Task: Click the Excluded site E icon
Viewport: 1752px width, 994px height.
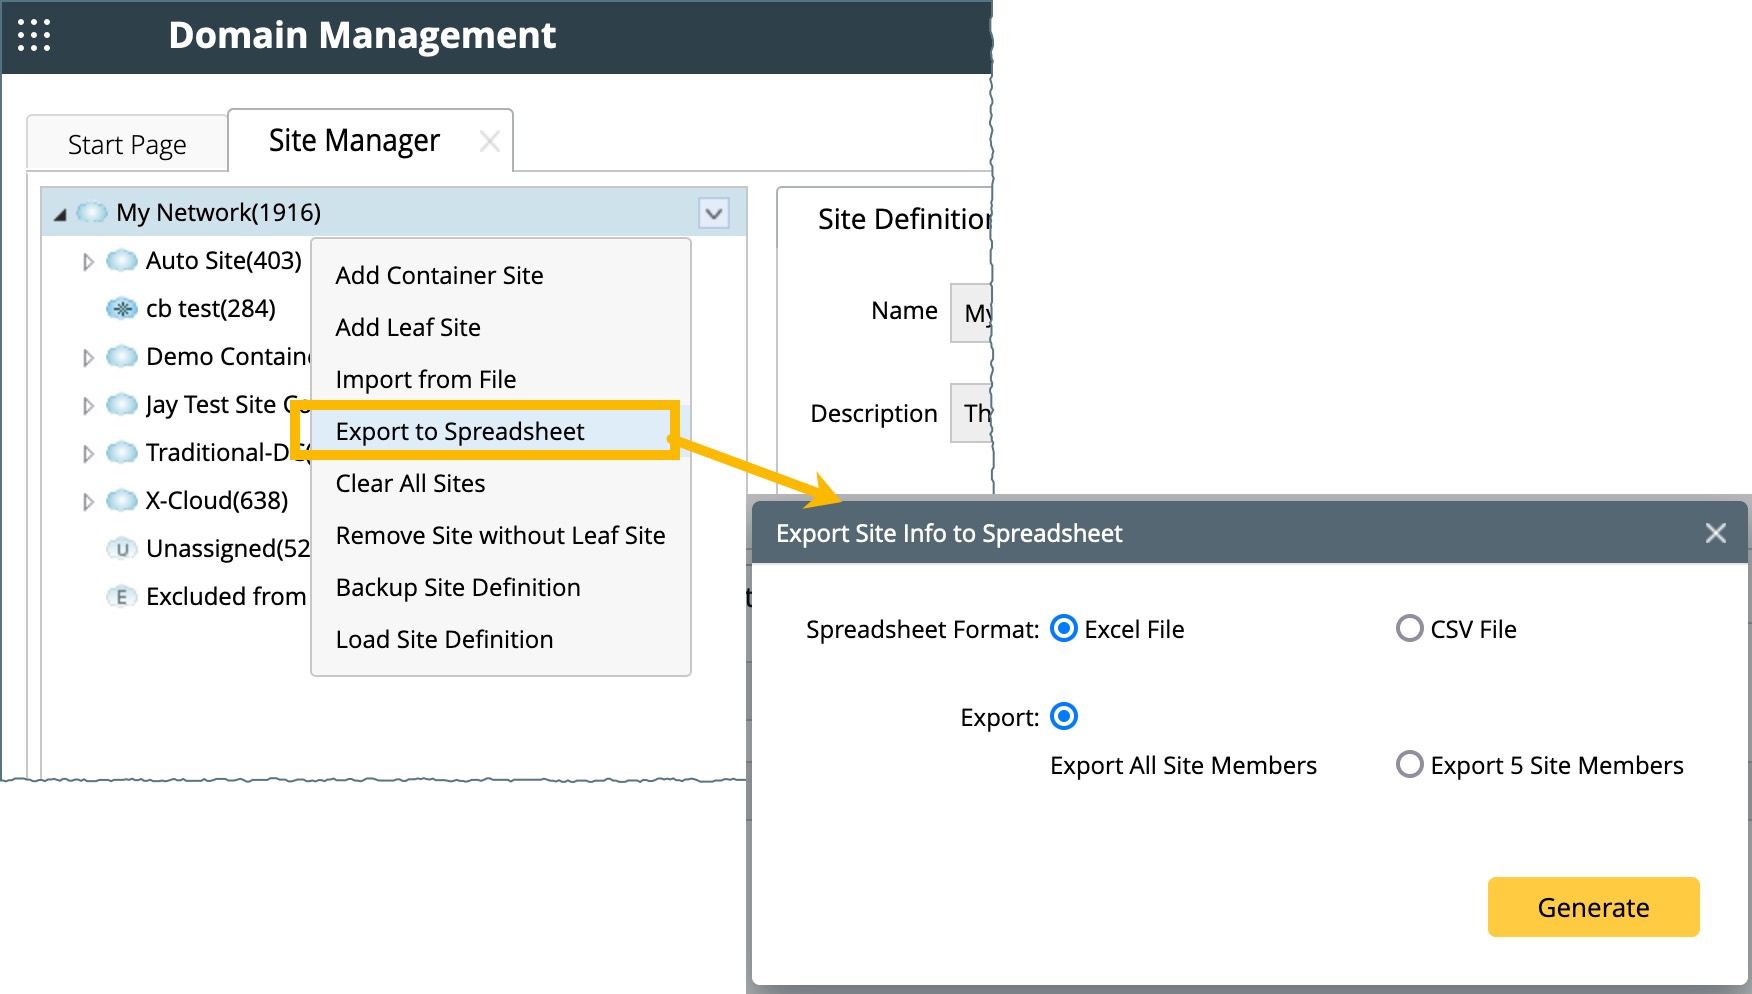Action: pyautogui.click(x=122, y=597)
